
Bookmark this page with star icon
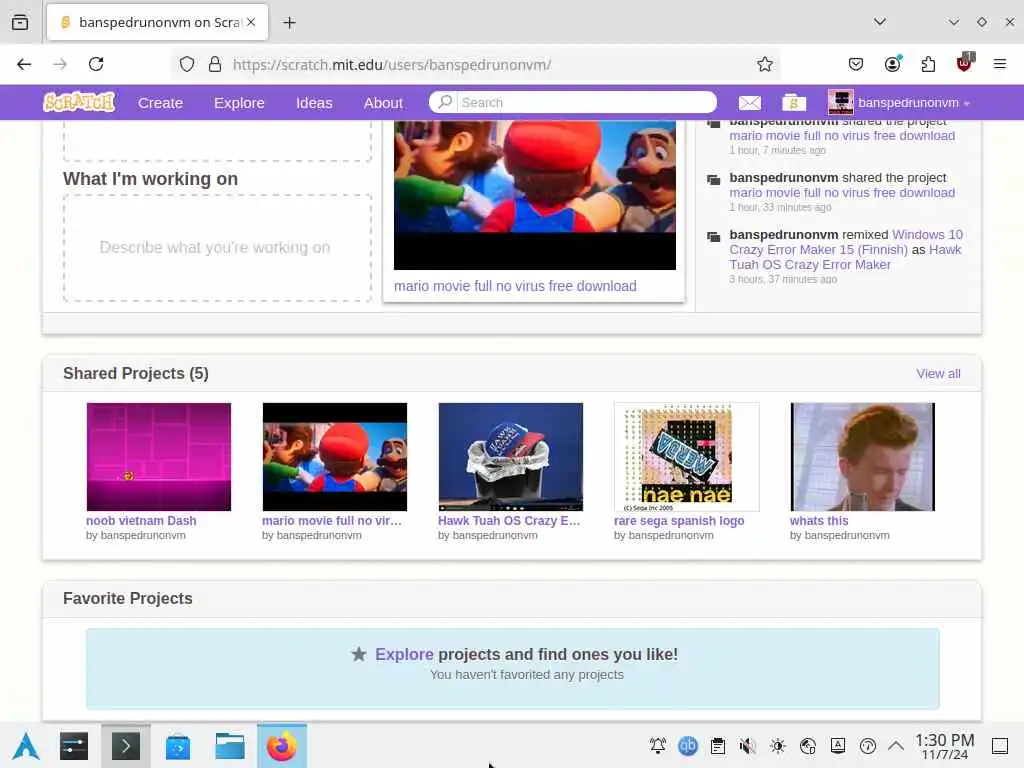point(765,64)
